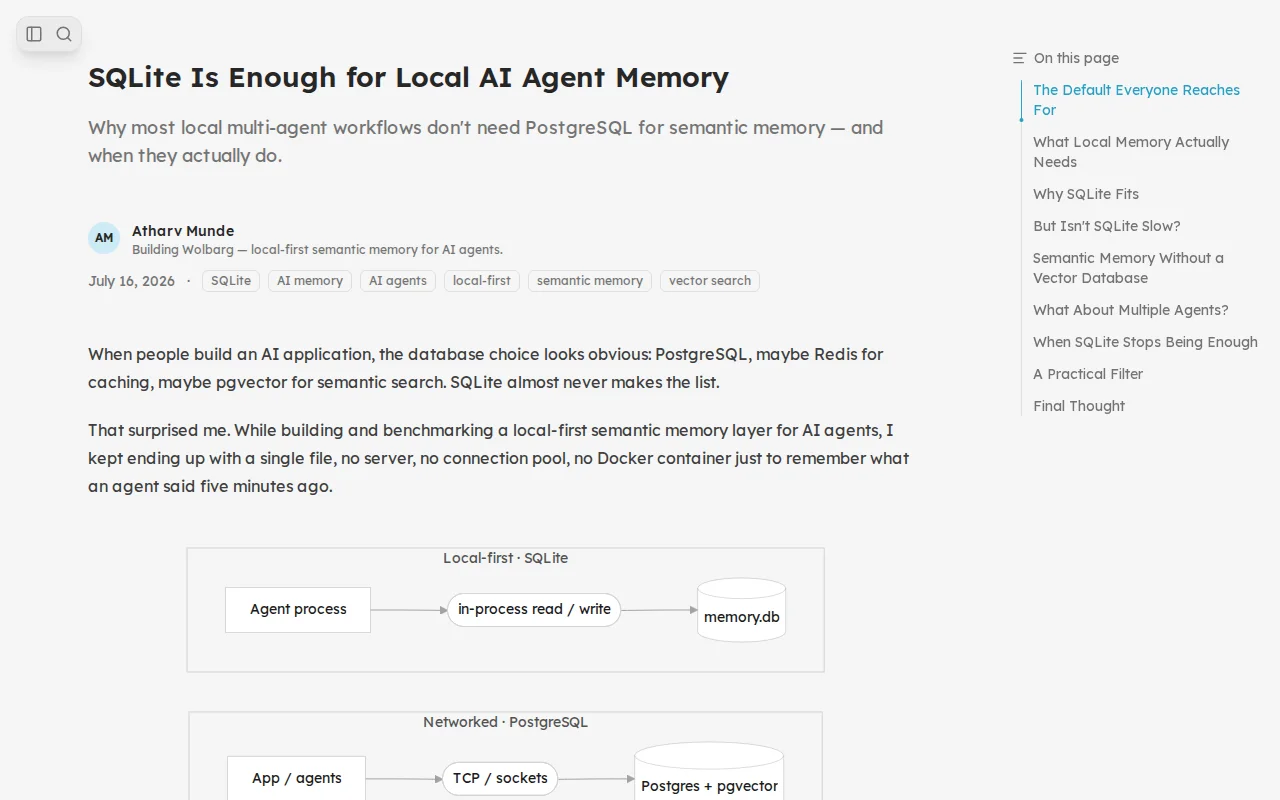Click the On this page list icon
1280x800 pixels.
(x=1019, y=58)
